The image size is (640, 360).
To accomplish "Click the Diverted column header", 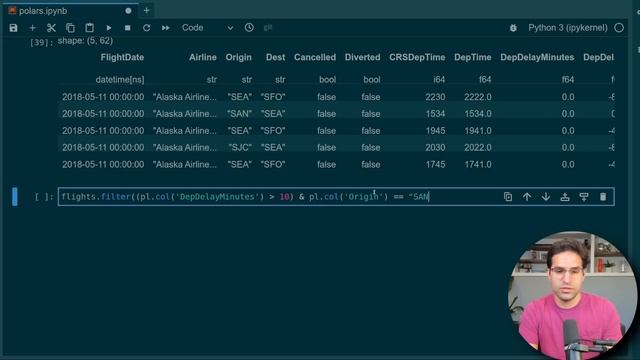I will [362, 58].
